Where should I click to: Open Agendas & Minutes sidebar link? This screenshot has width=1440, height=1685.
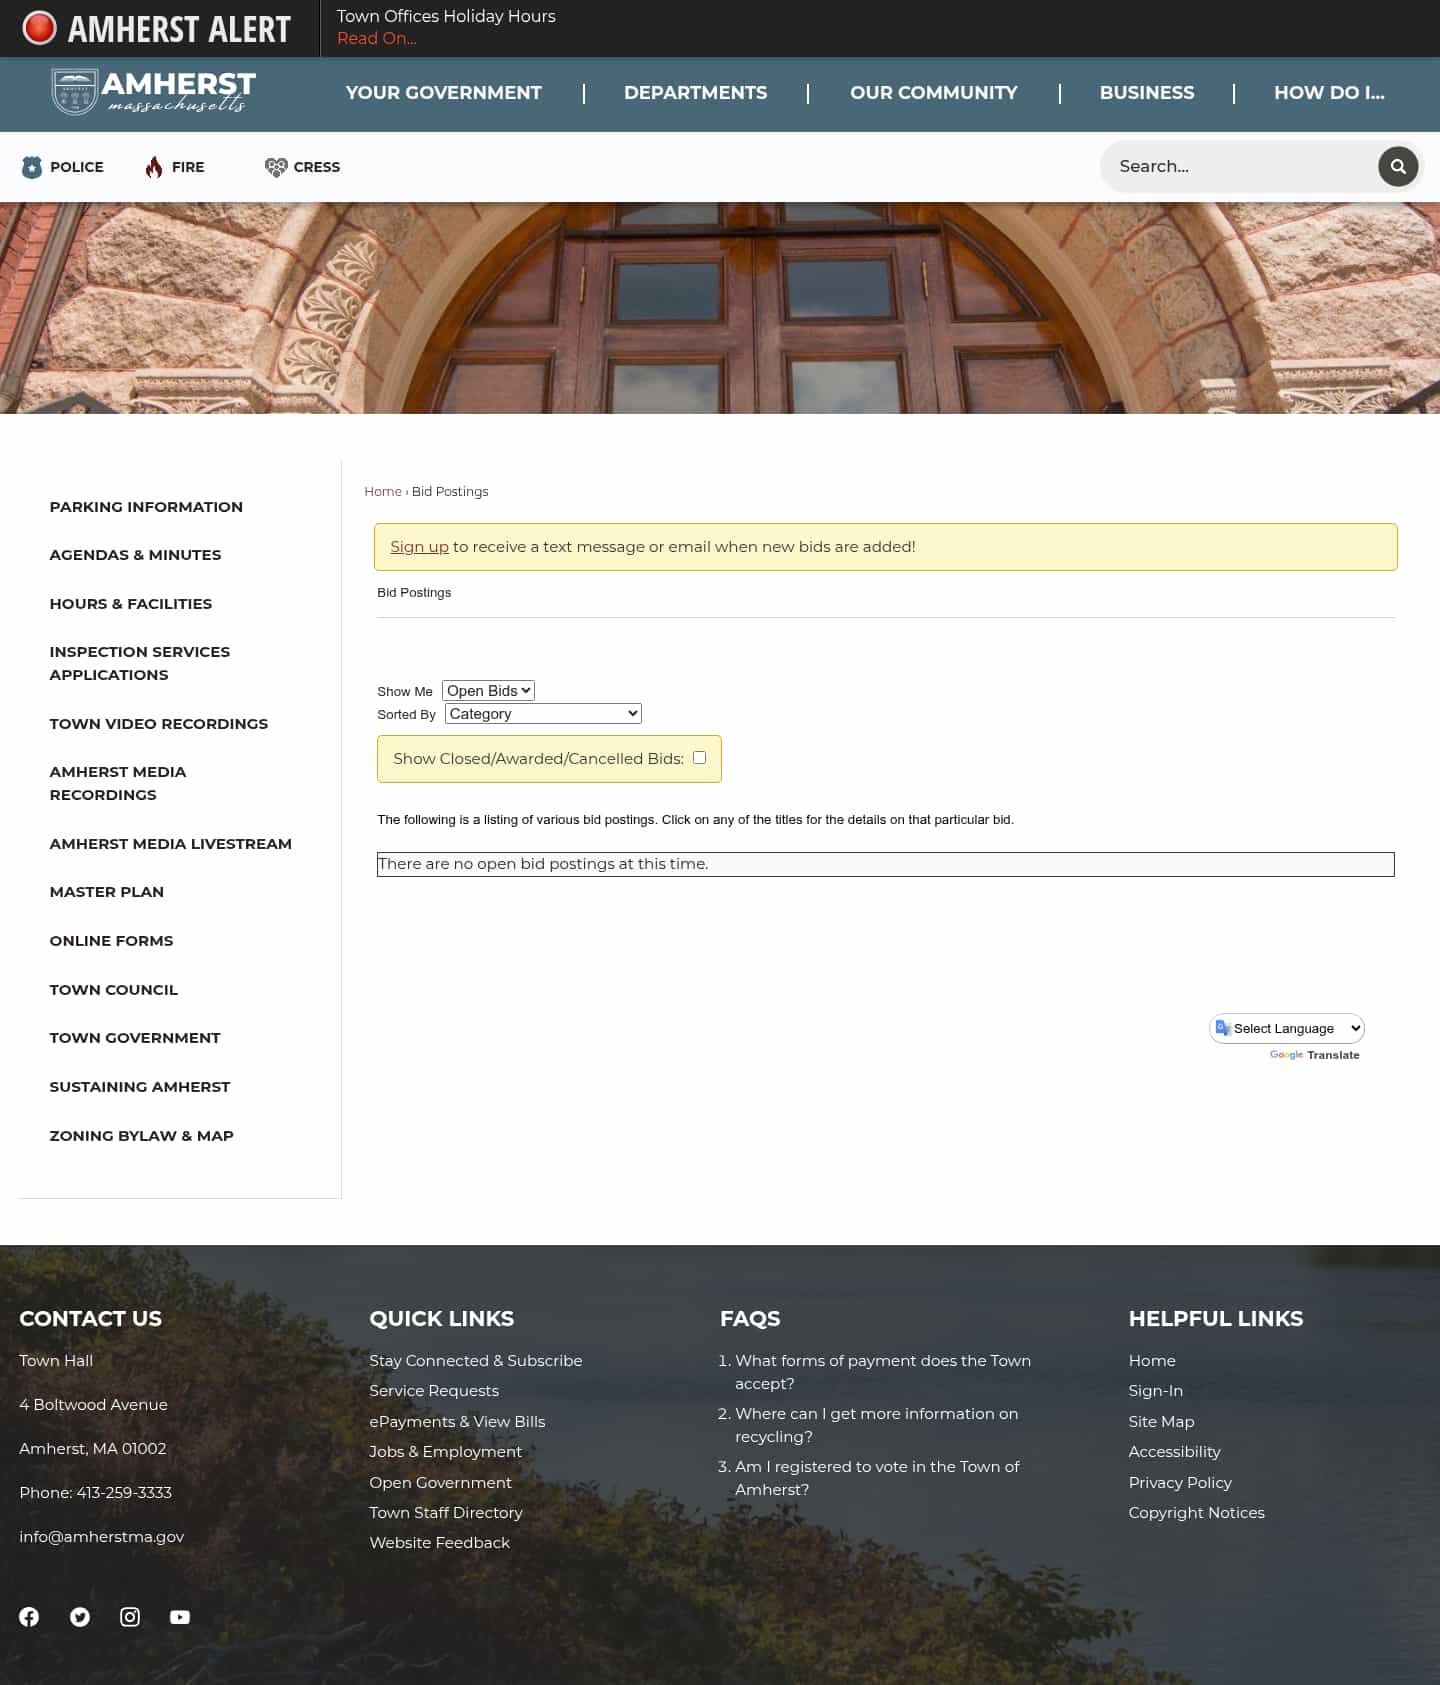point(135,555)
